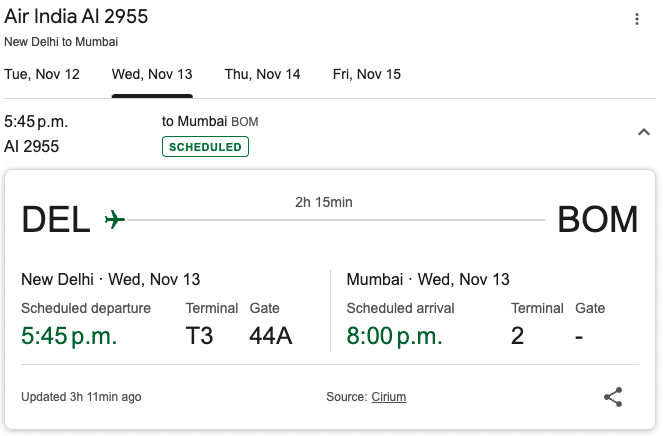Click the SCHEDULED status badge
The width and height of the screenshot is (663, 436).
pyautogui.click(x=205, y=147)
